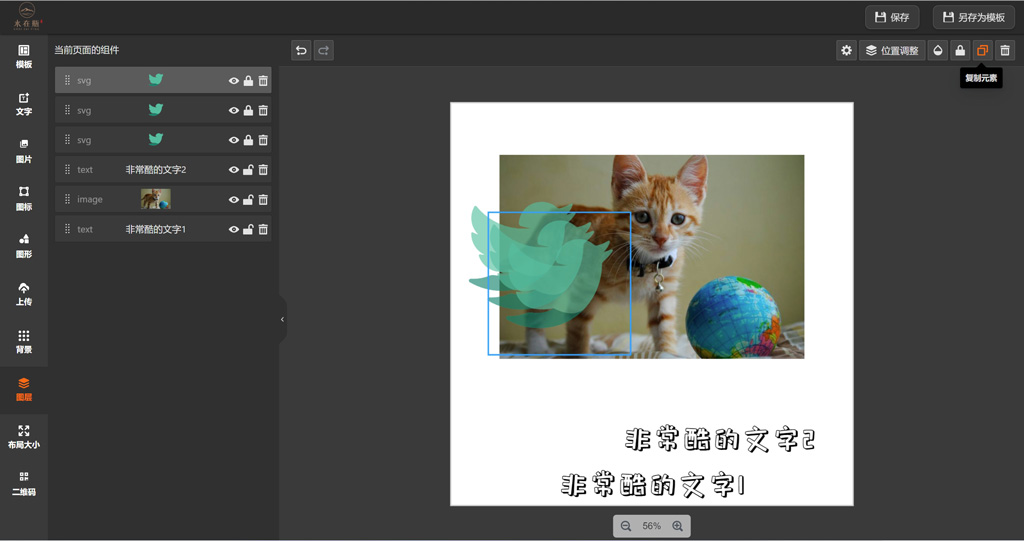This screenshot has height=541, width=1024.
Task: Delete the highlighted svg layer
Action: 263,81
